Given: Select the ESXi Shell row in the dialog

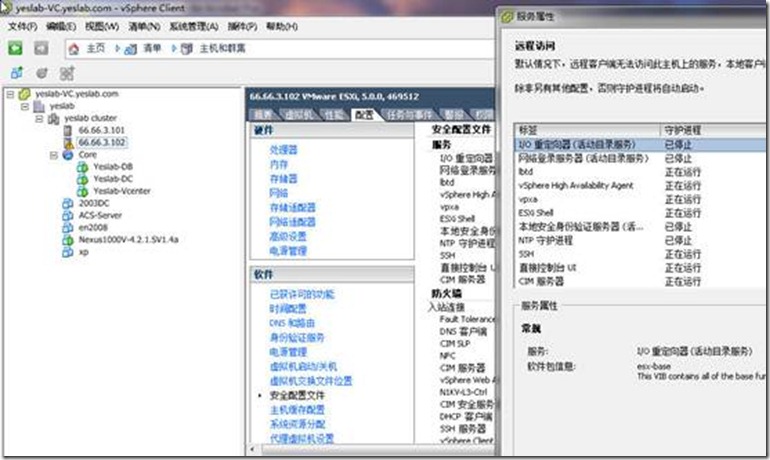Looking at the screenshot, I should coord(640,213).
